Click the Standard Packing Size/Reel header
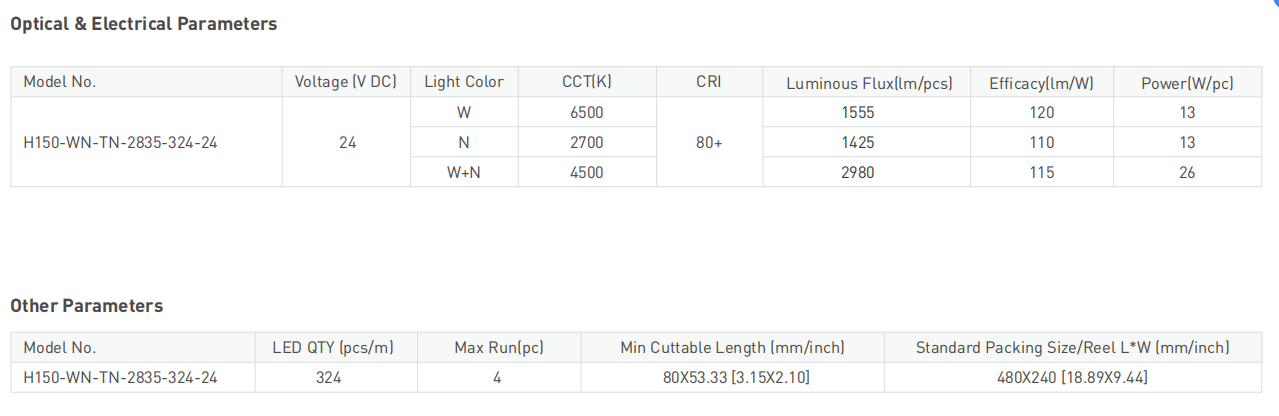Image resolution: width=1279 pixels, height=416 pixels. pyautogui.click(x=1073, y=348)
